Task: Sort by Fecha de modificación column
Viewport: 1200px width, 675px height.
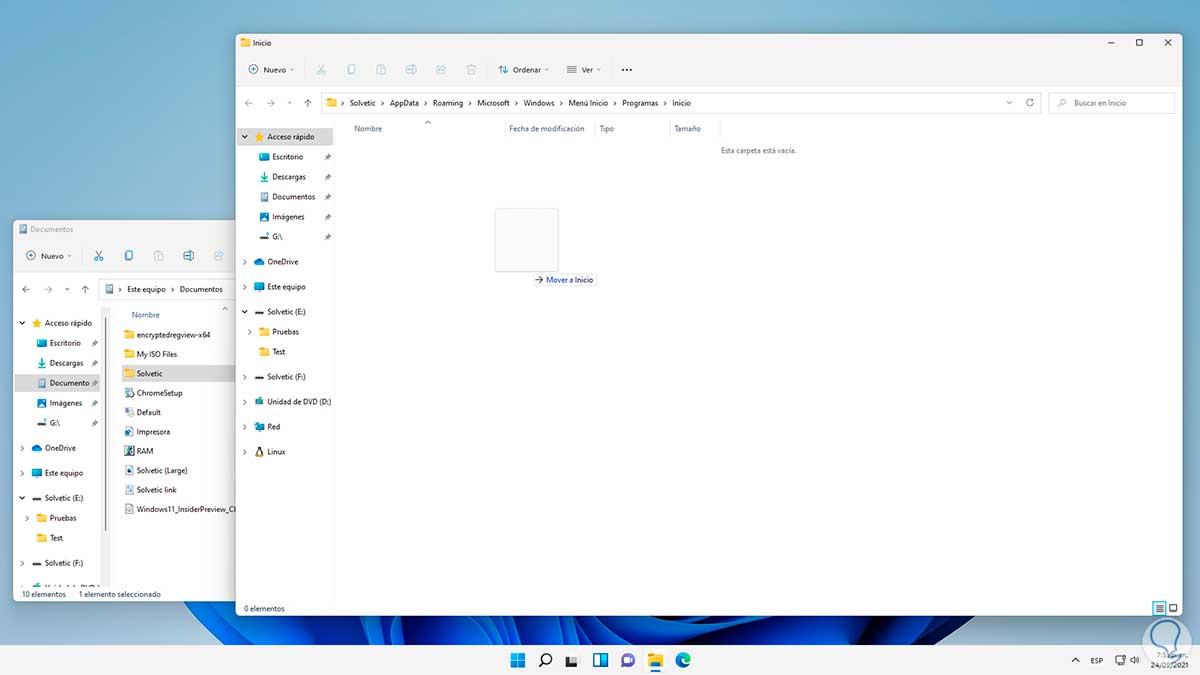Action: (546, 129)
